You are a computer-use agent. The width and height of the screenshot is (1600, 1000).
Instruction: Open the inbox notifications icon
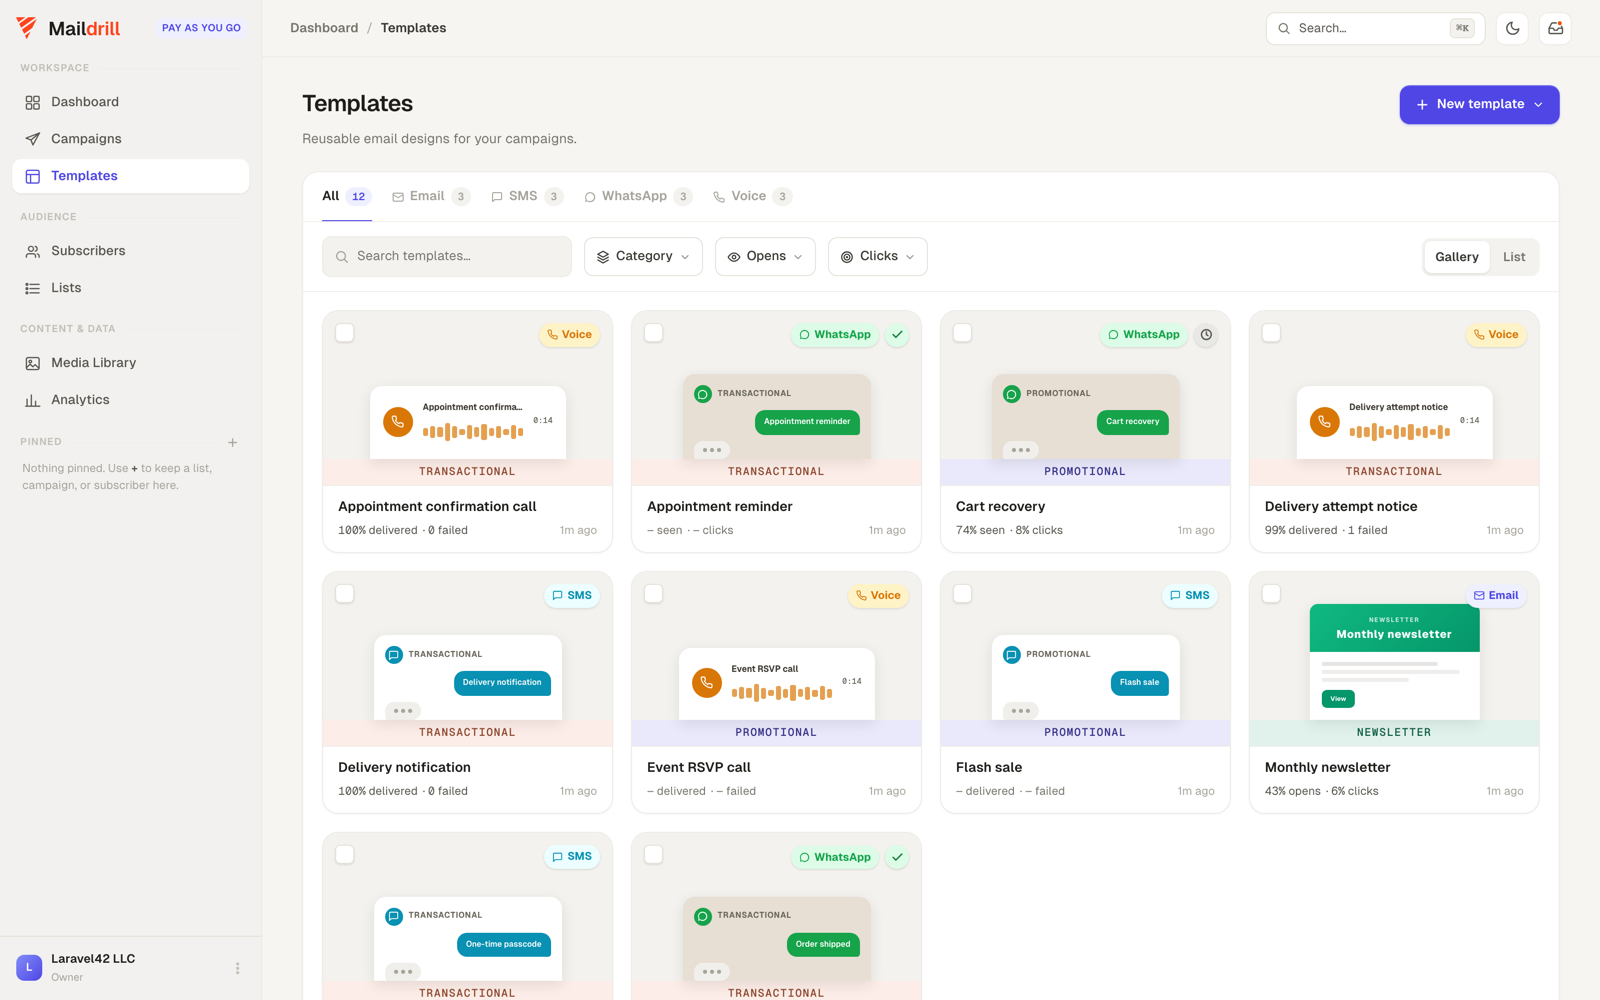pos(1555,28)
